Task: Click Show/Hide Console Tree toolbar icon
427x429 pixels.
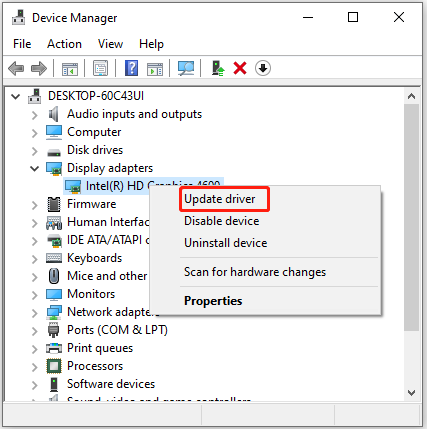Action: 70,69
